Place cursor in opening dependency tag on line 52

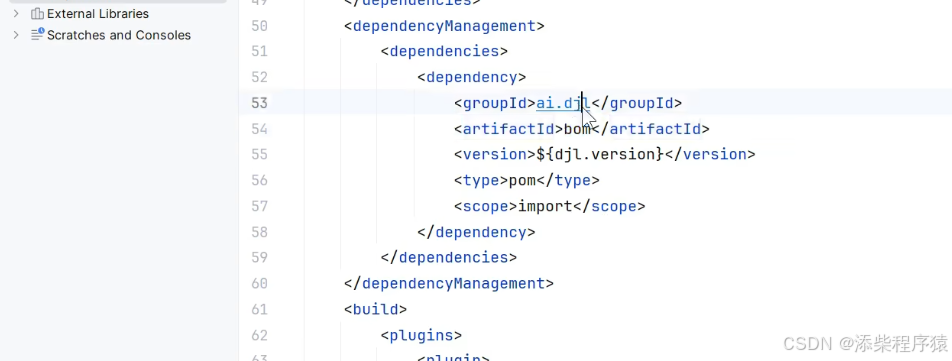pyautogui.click(x=471, y=78)
